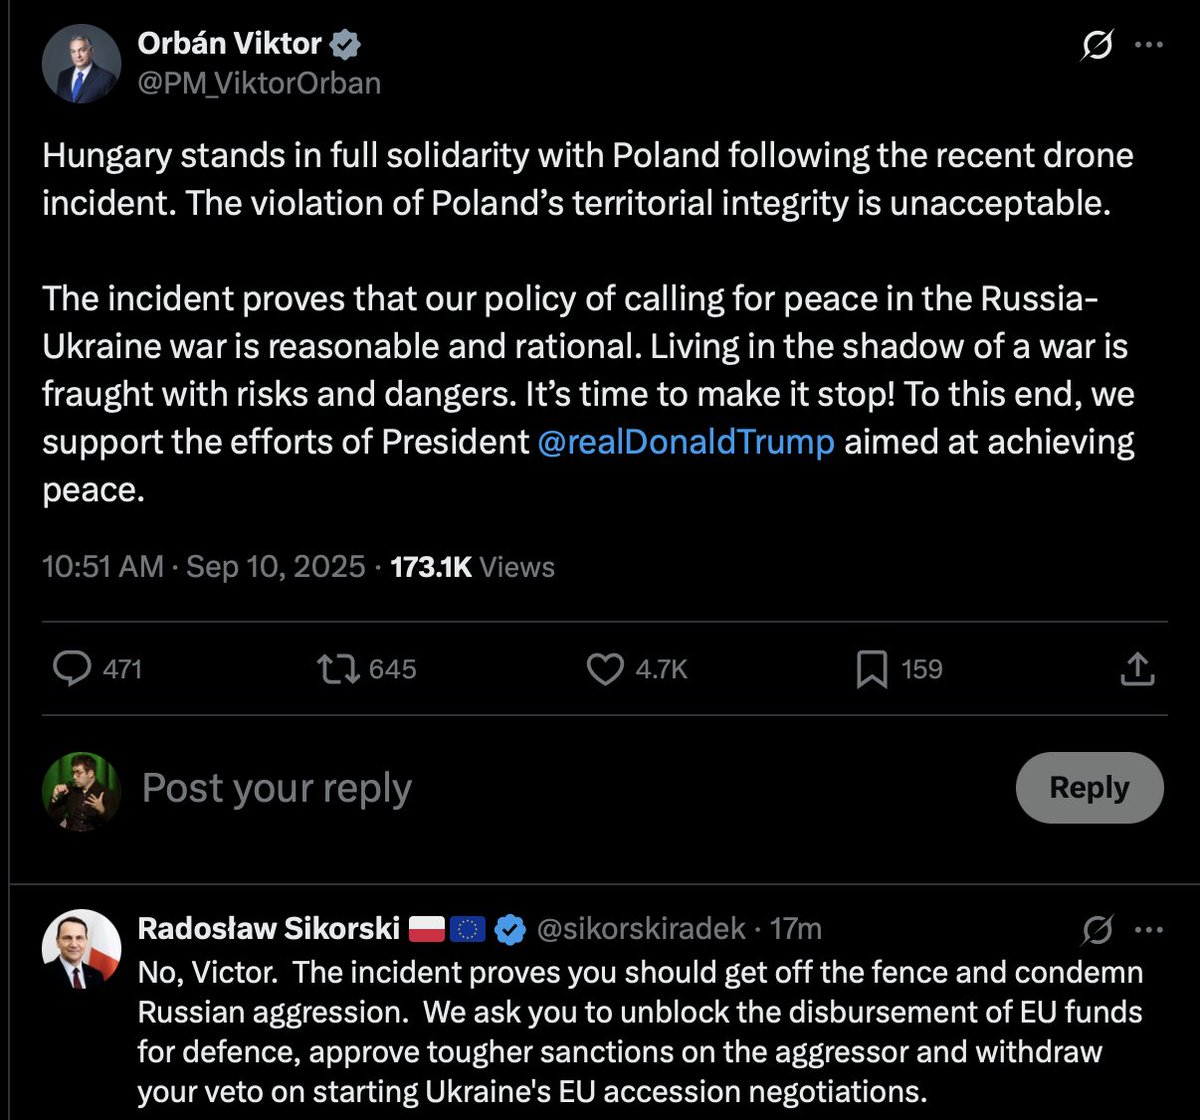
Task: Click the verified badge next to Radosław Sikorski
Action: click(511, 928)
